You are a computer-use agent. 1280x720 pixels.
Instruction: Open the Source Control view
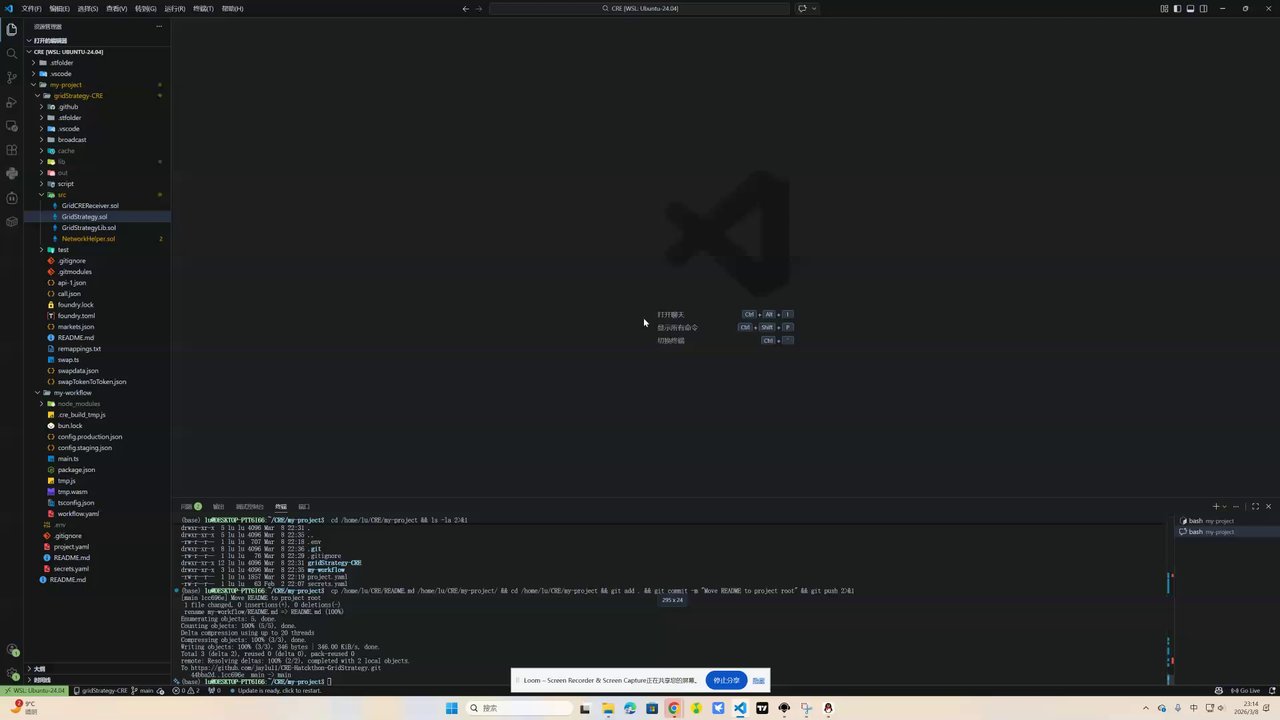(12, 77)
